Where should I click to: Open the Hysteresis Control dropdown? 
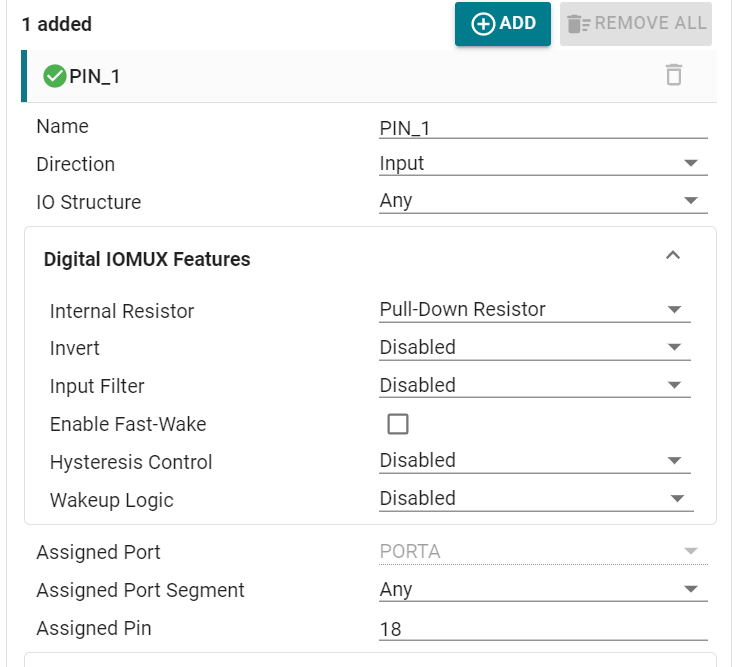(x=535, y=461)
